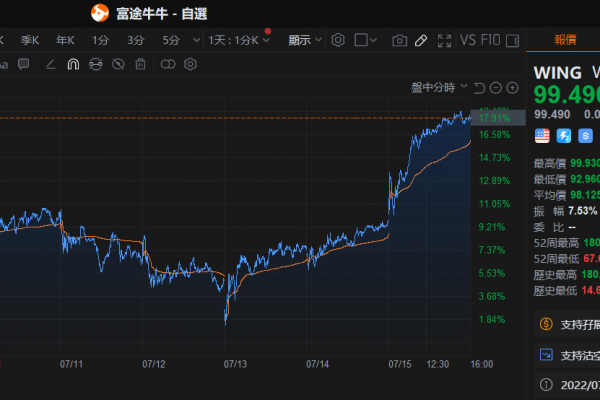Switch to the 5分 timeframe tab
The height and width of the screenshot is (400, 600).
[x=171, y=40]
